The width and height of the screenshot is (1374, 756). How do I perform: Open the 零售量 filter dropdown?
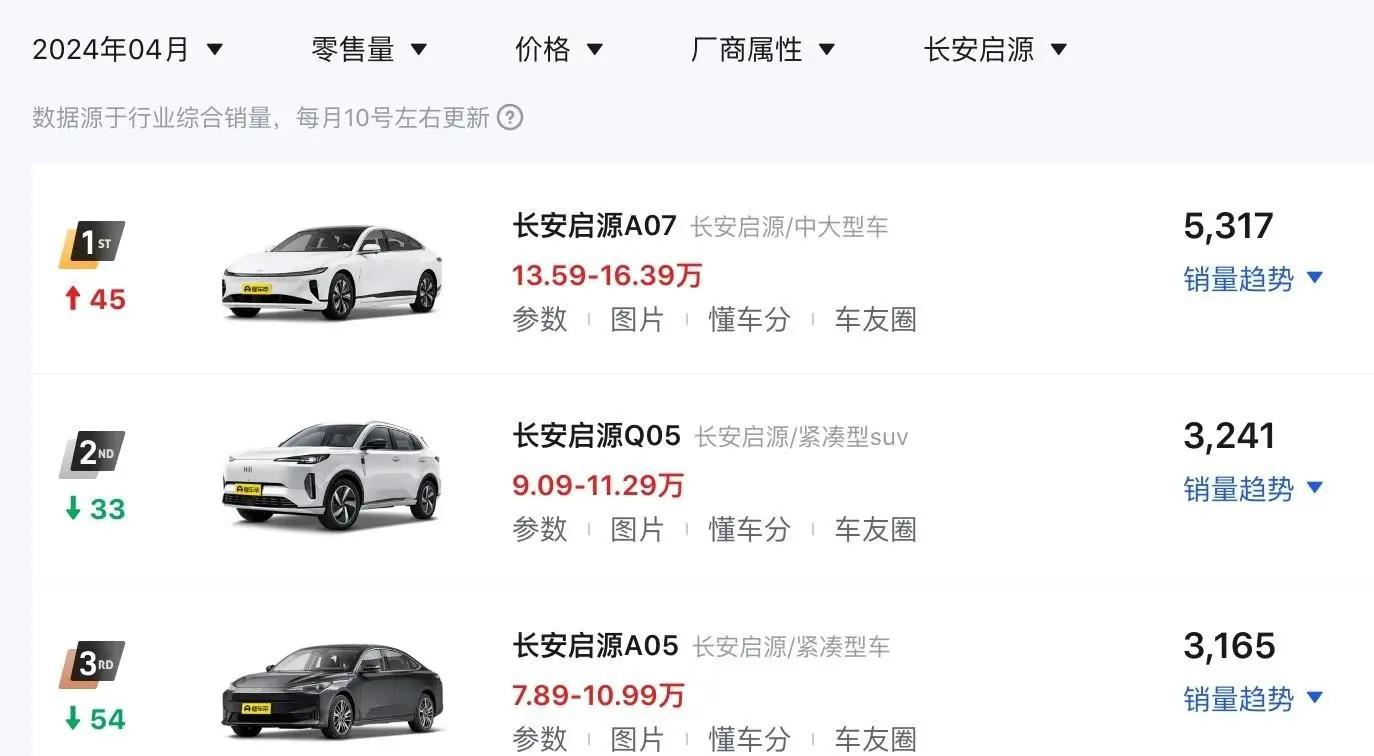370,49
